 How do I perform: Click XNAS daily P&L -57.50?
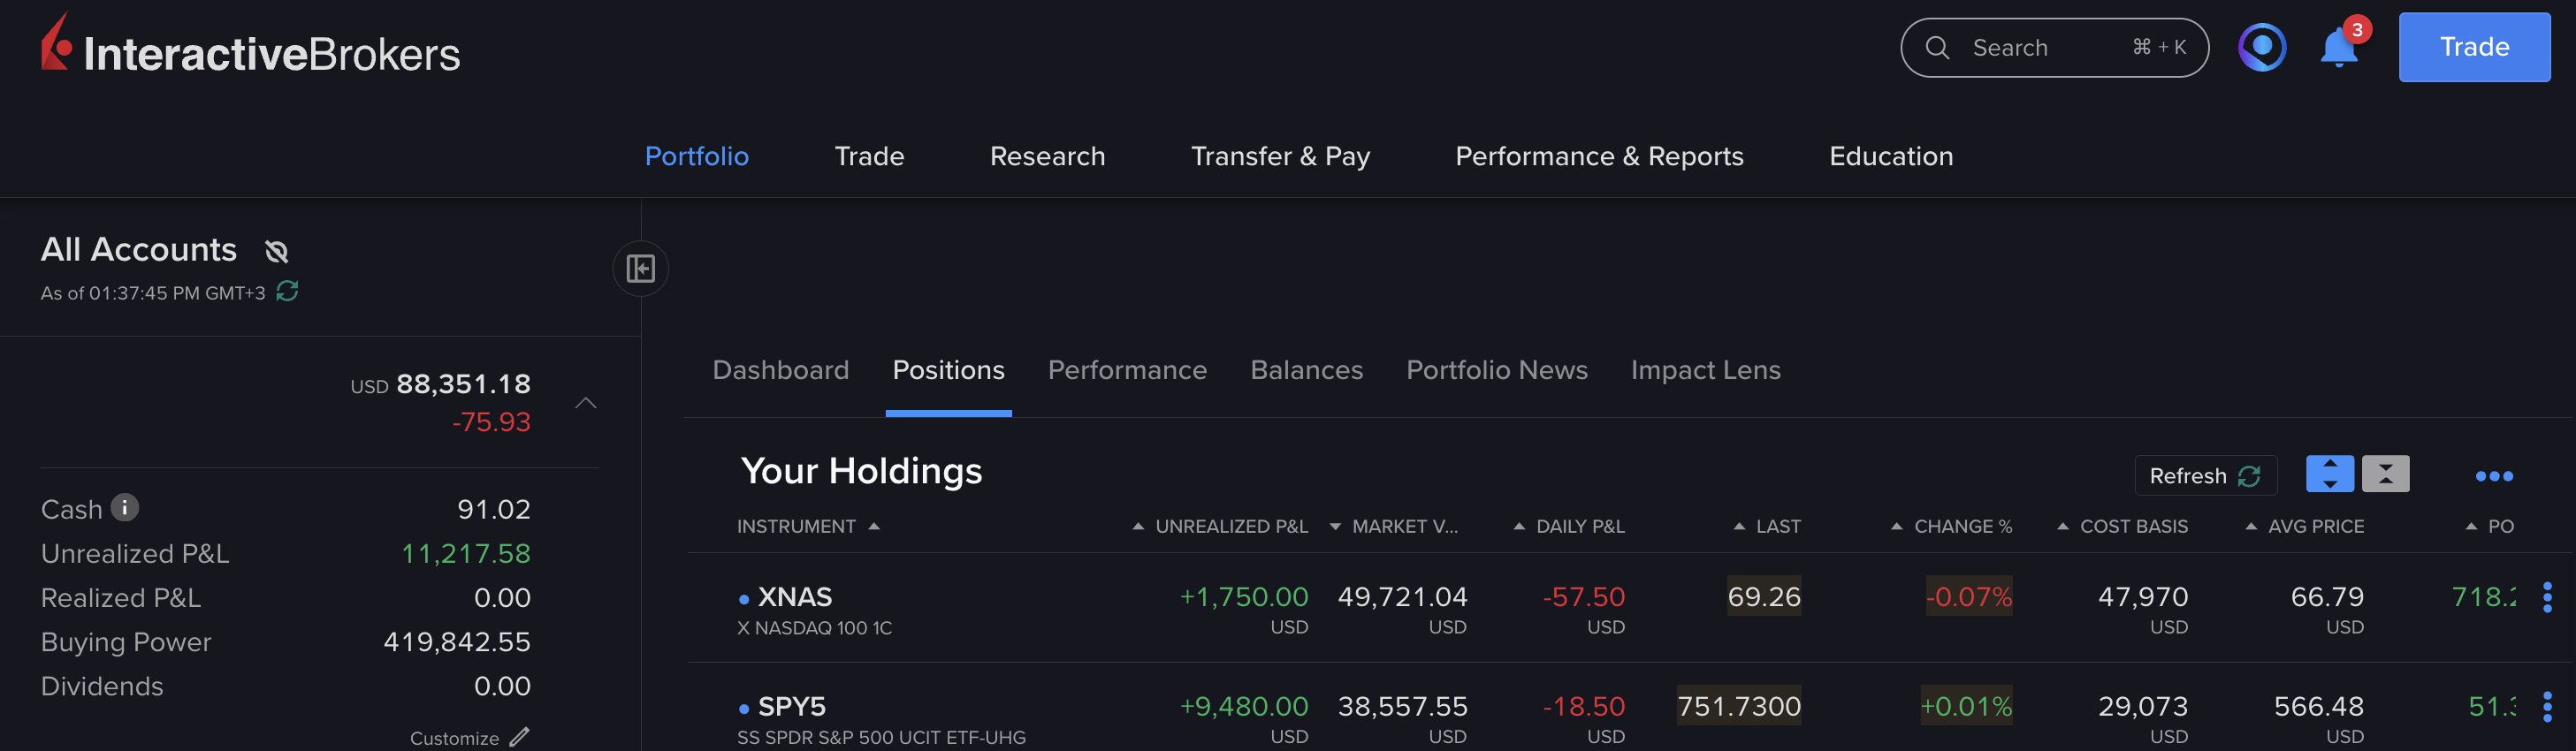coord(1584,597)
